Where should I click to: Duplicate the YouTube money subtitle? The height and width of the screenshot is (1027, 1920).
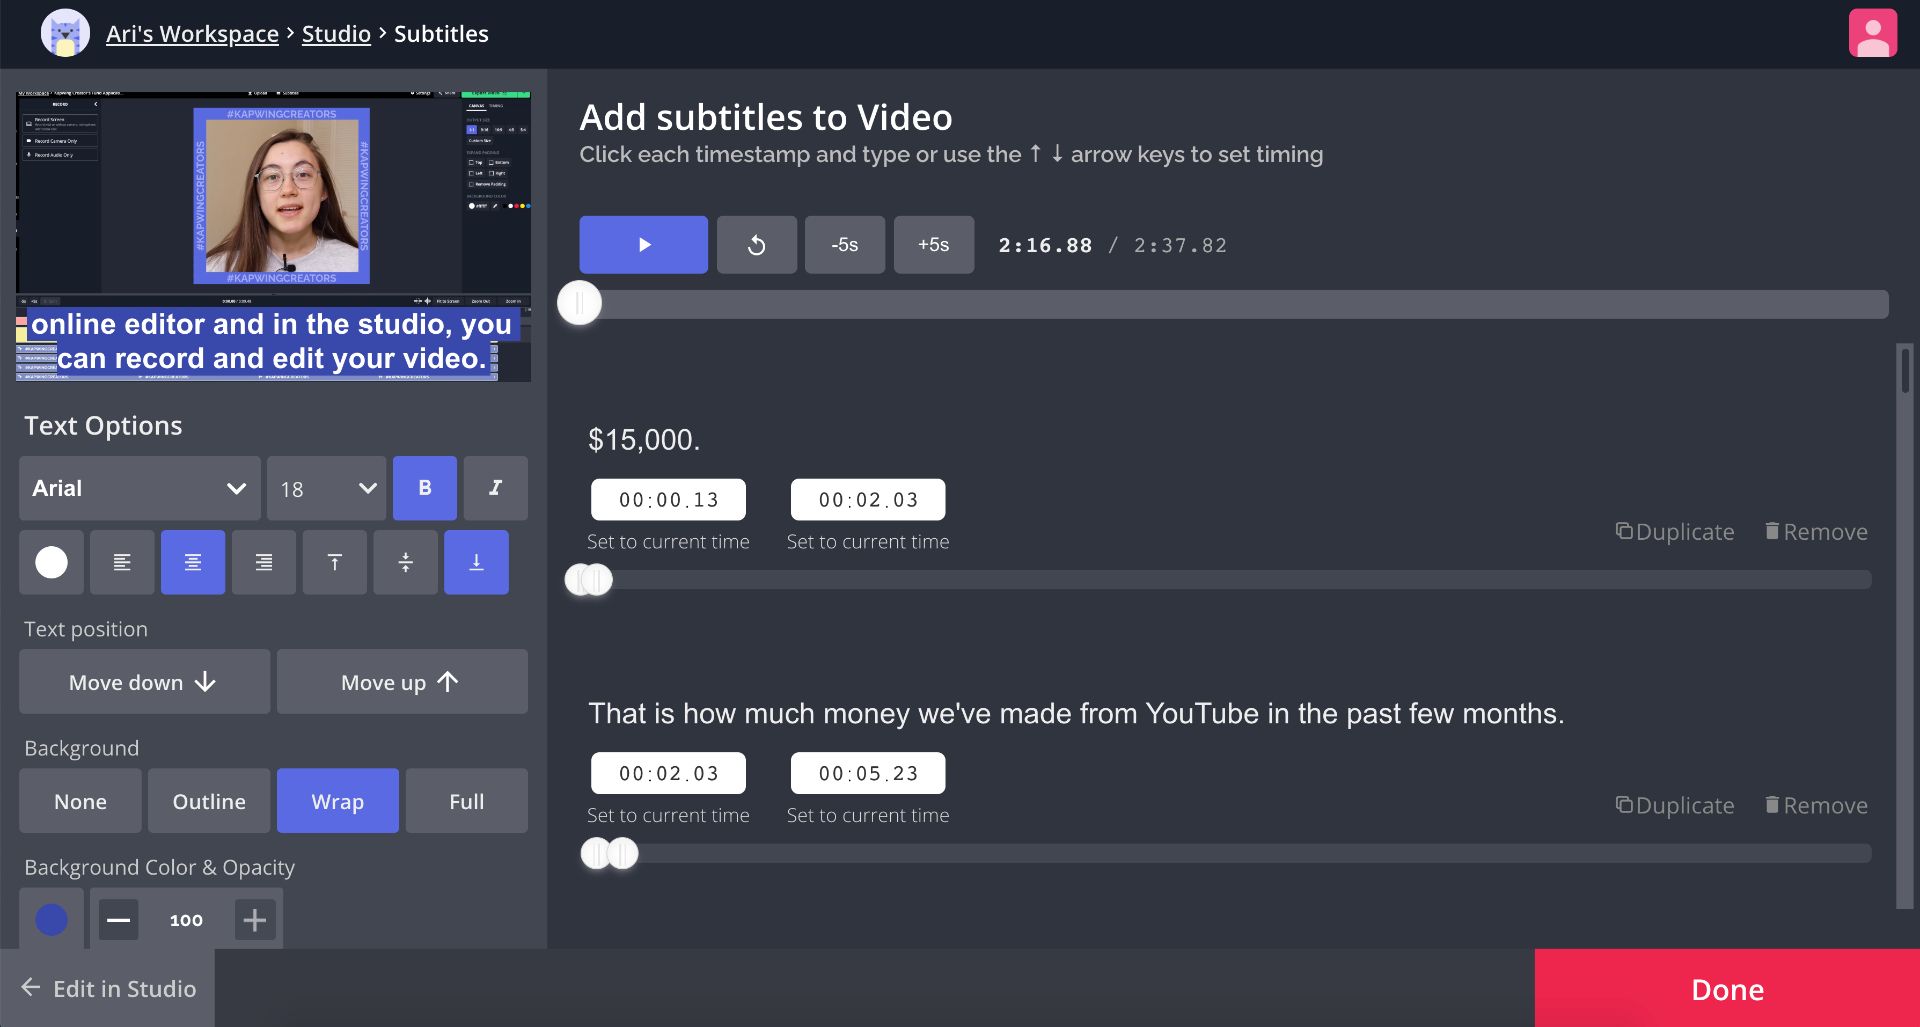point(1675,805)
